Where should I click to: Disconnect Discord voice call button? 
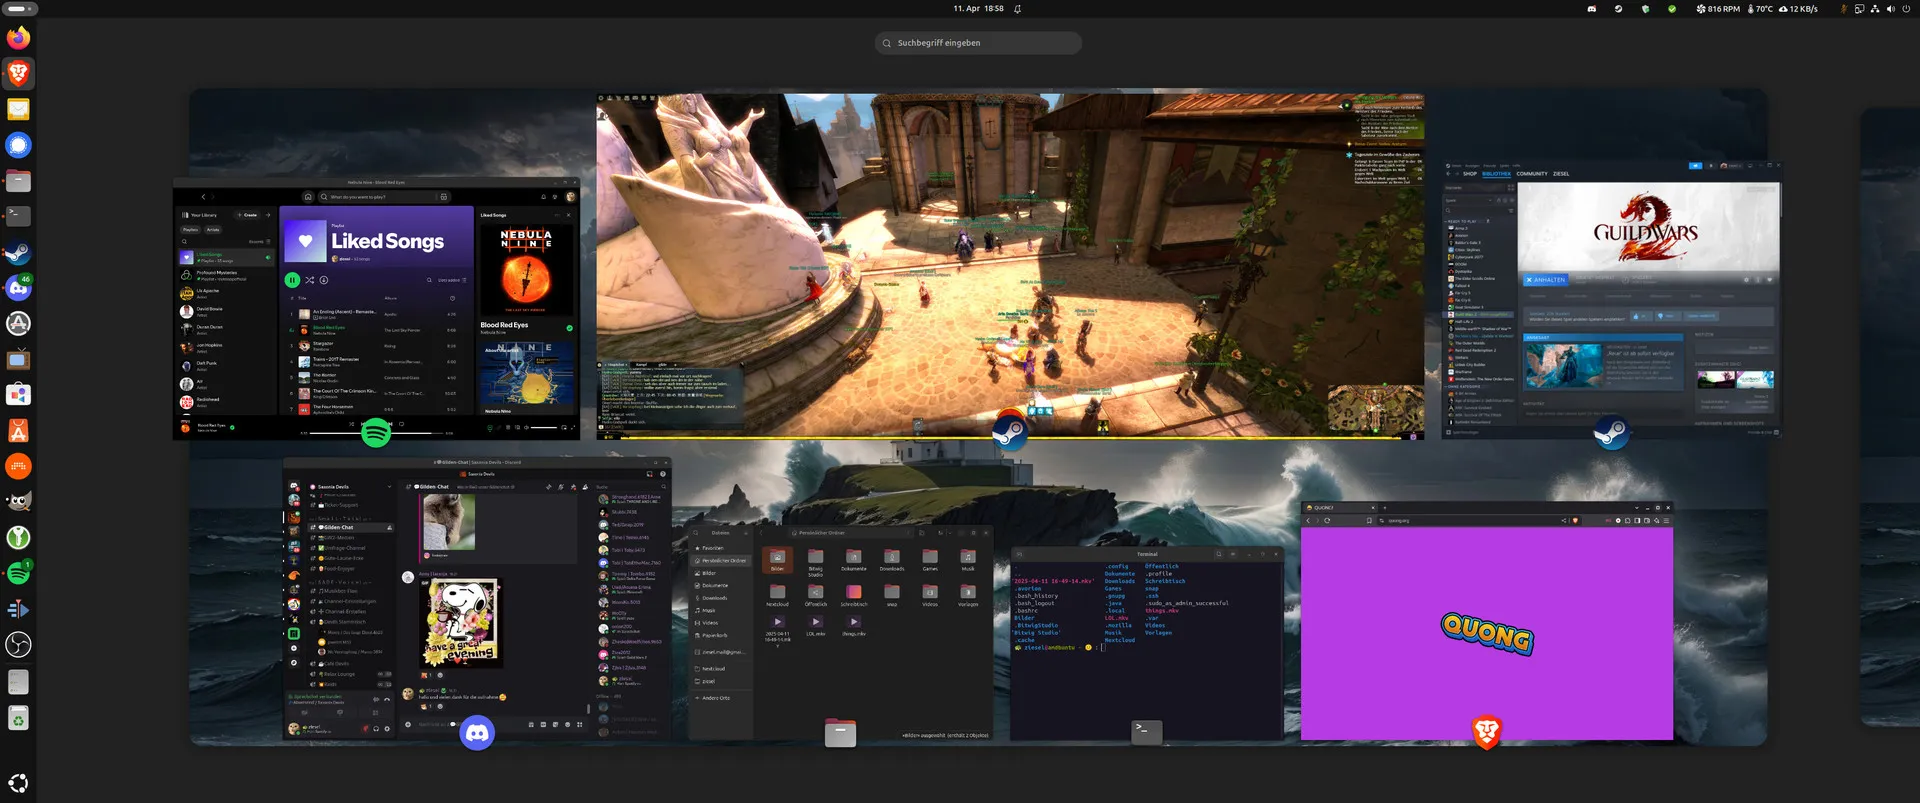387,699
